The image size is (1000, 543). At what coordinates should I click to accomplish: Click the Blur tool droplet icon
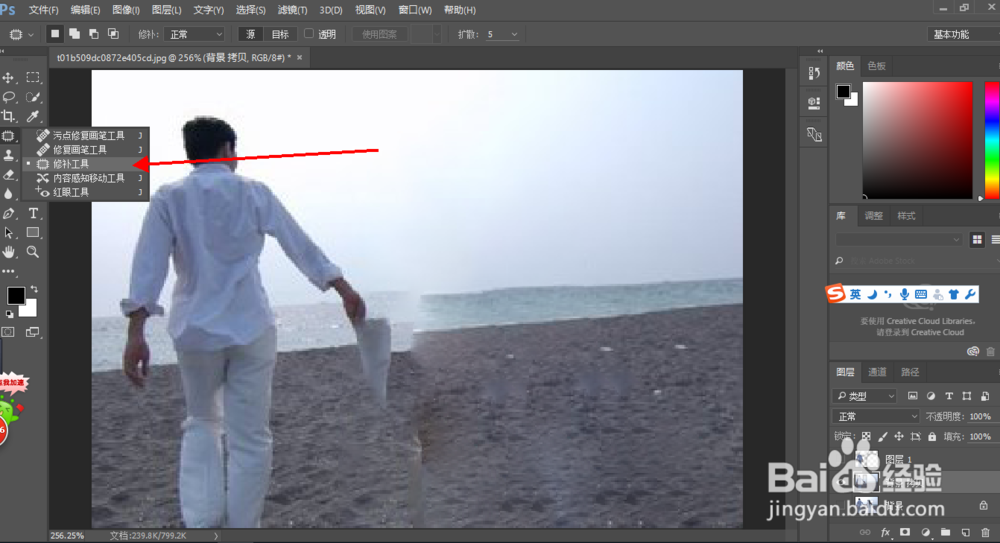8,193
